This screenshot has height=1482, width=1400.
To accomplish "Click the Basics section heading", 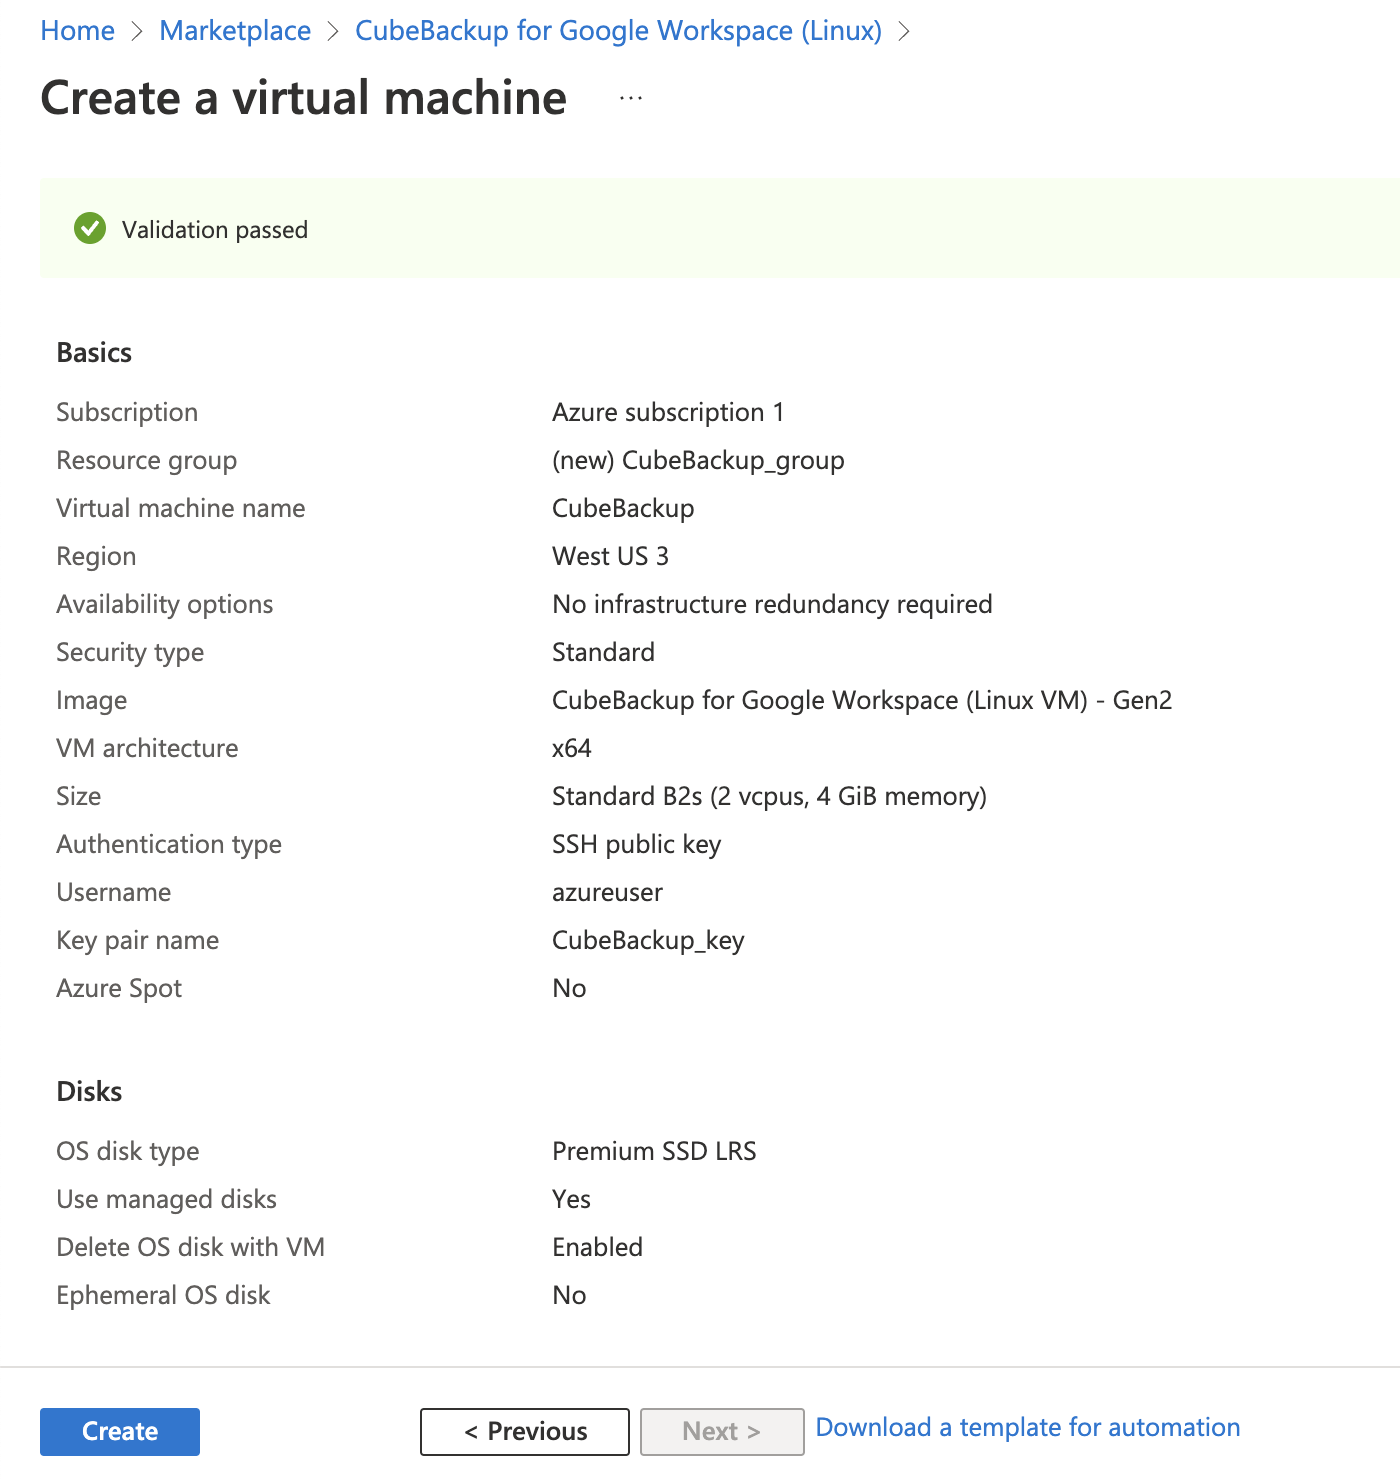I will pos(94,353).
